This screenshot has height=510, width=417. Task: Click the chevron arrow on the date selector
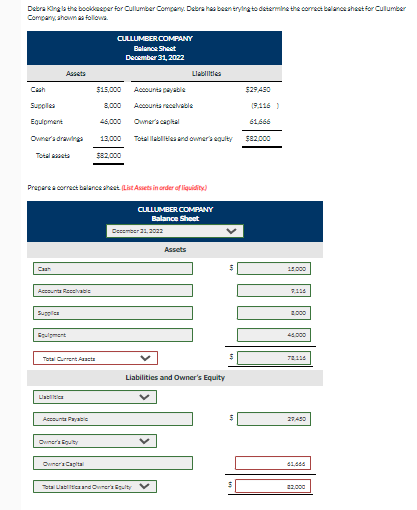[231, 231]
